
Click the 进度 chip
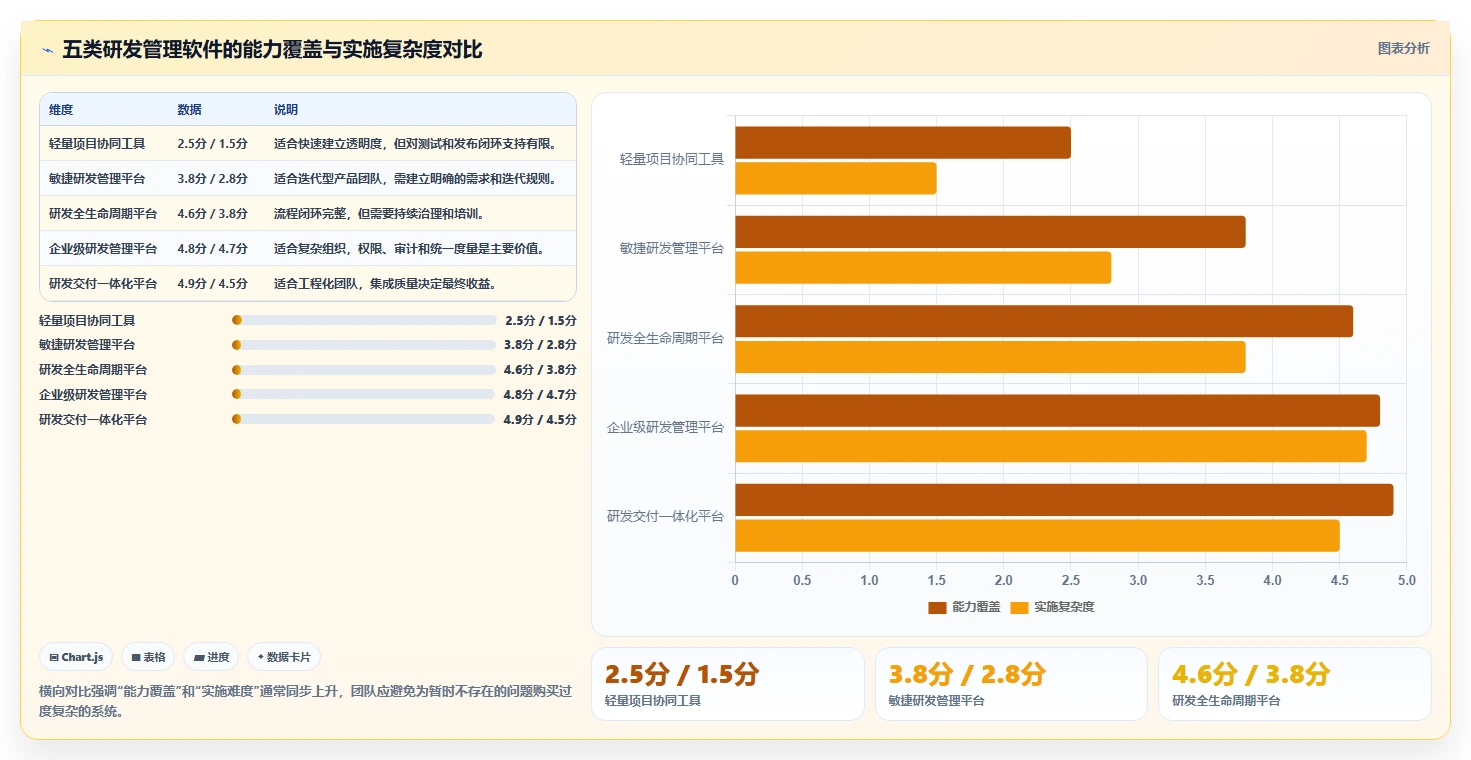211,657
